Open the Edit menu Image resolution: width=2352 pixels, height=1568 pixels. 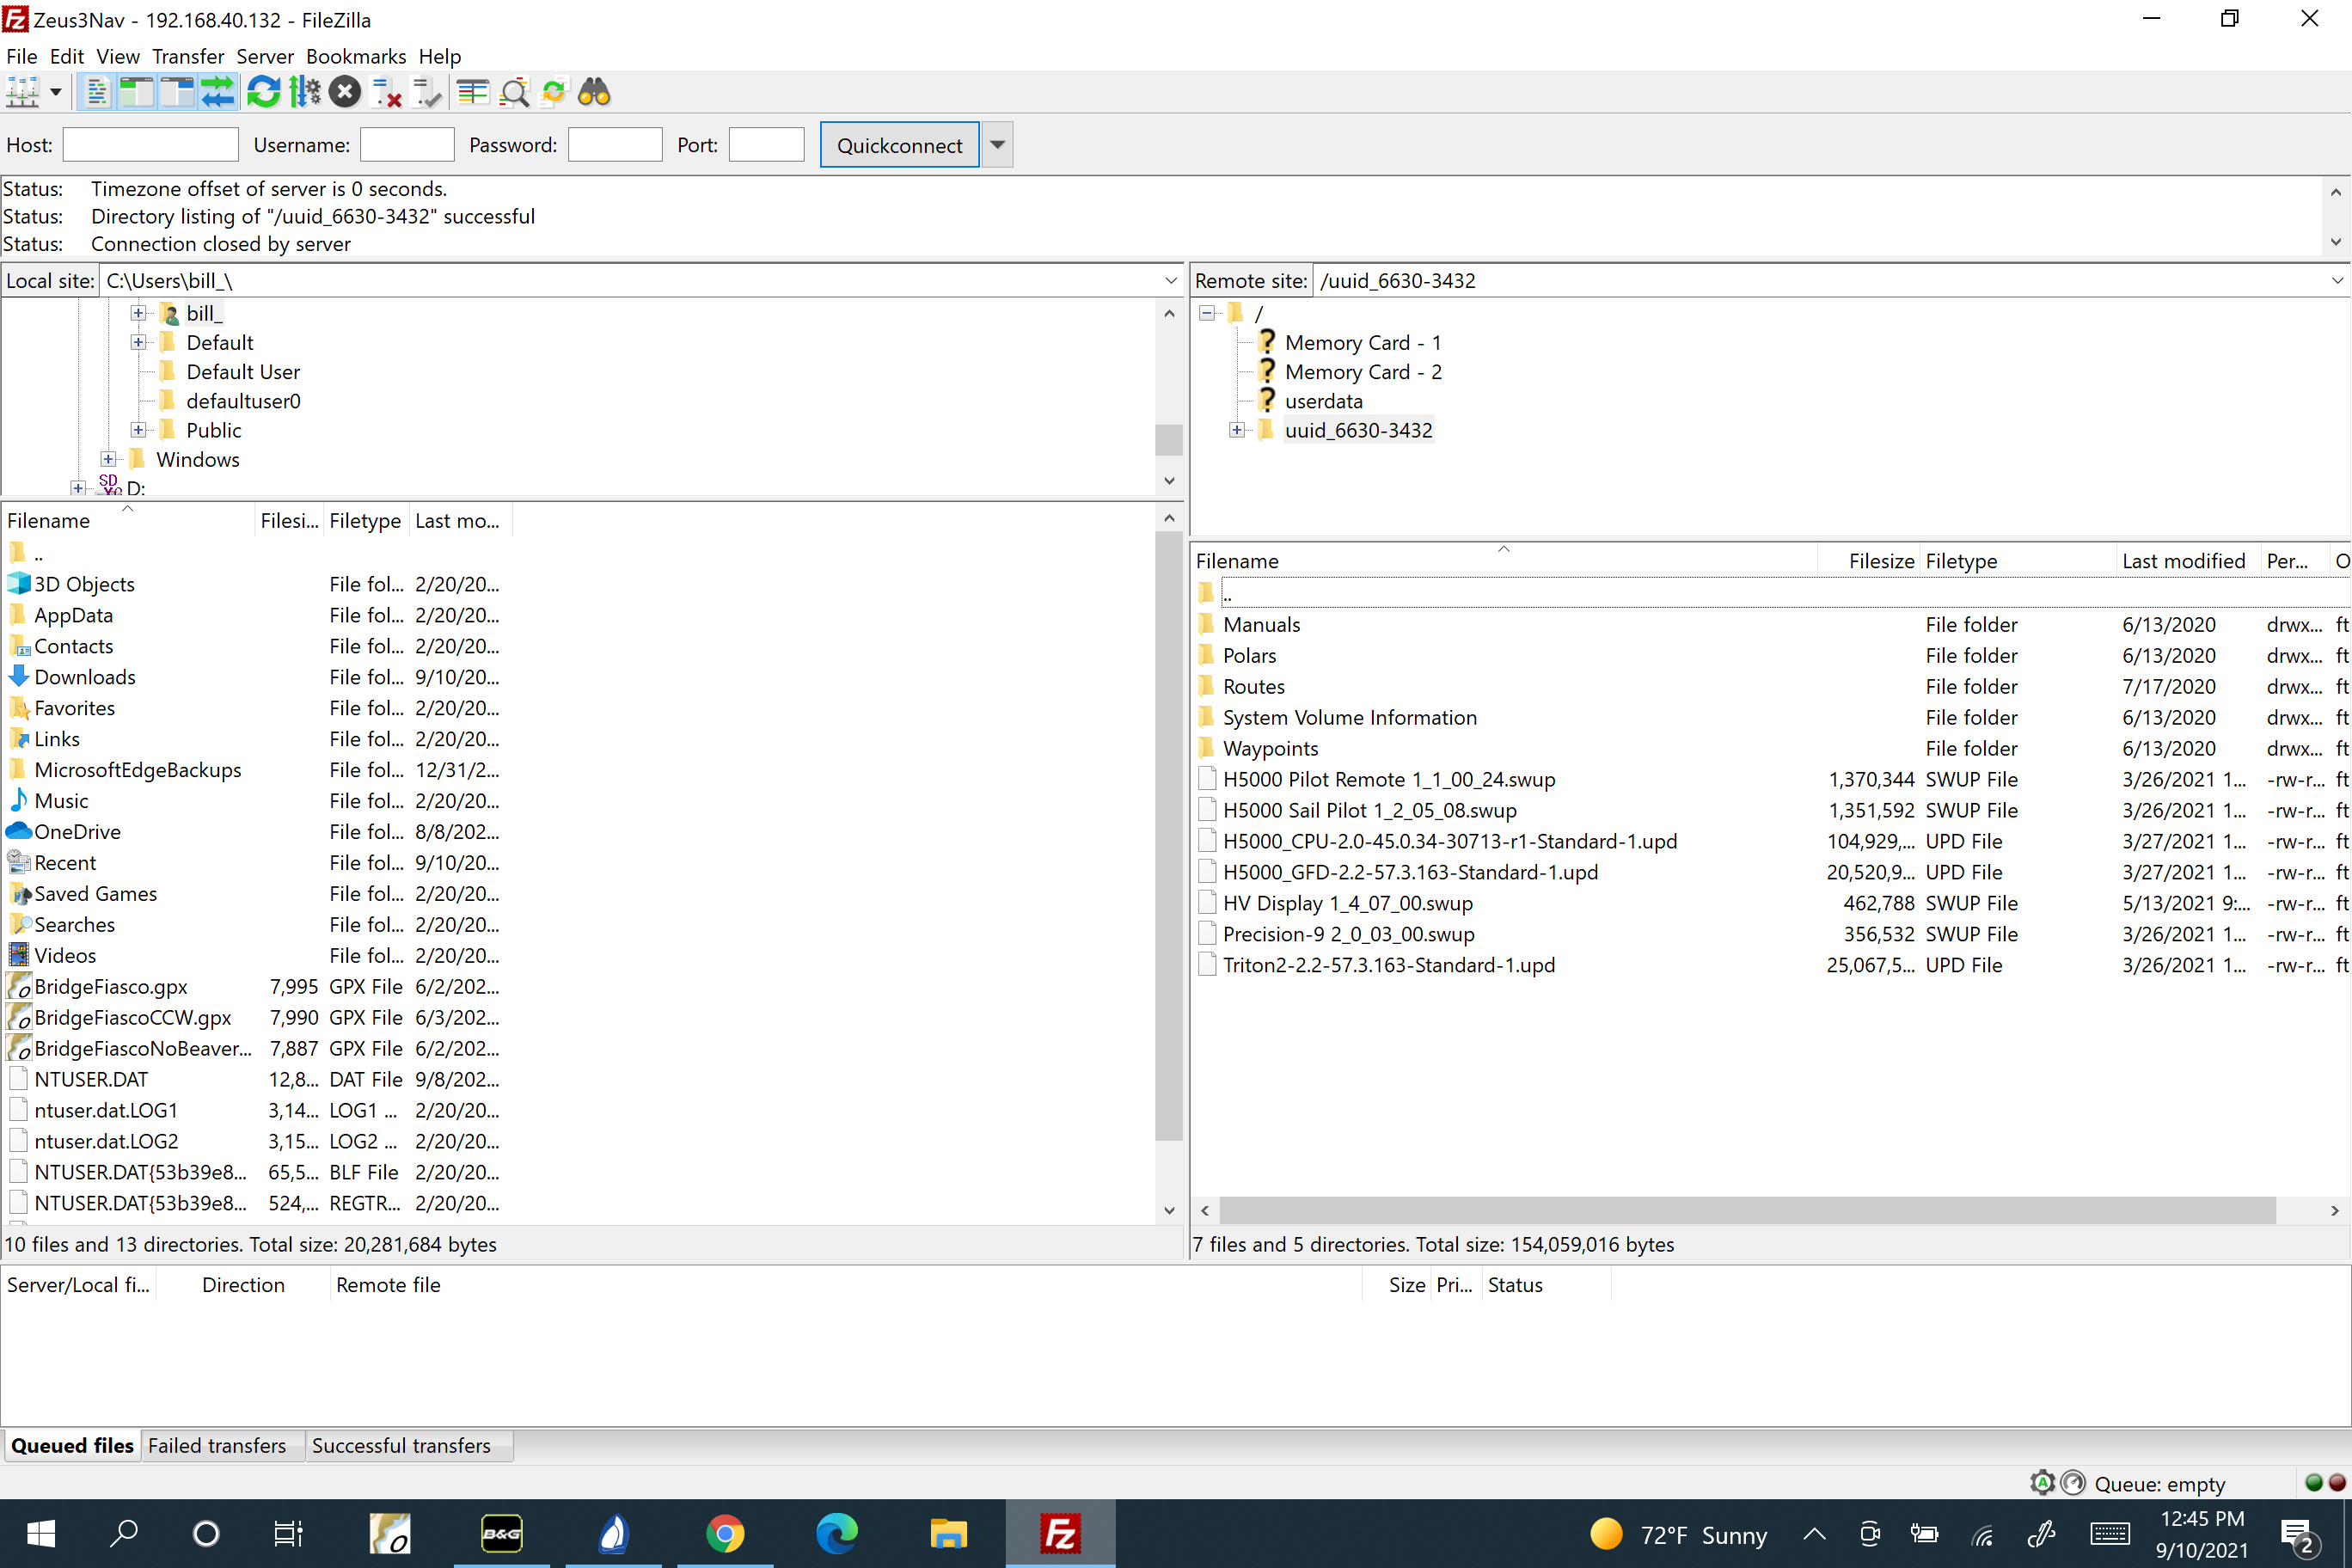[67, 56]
